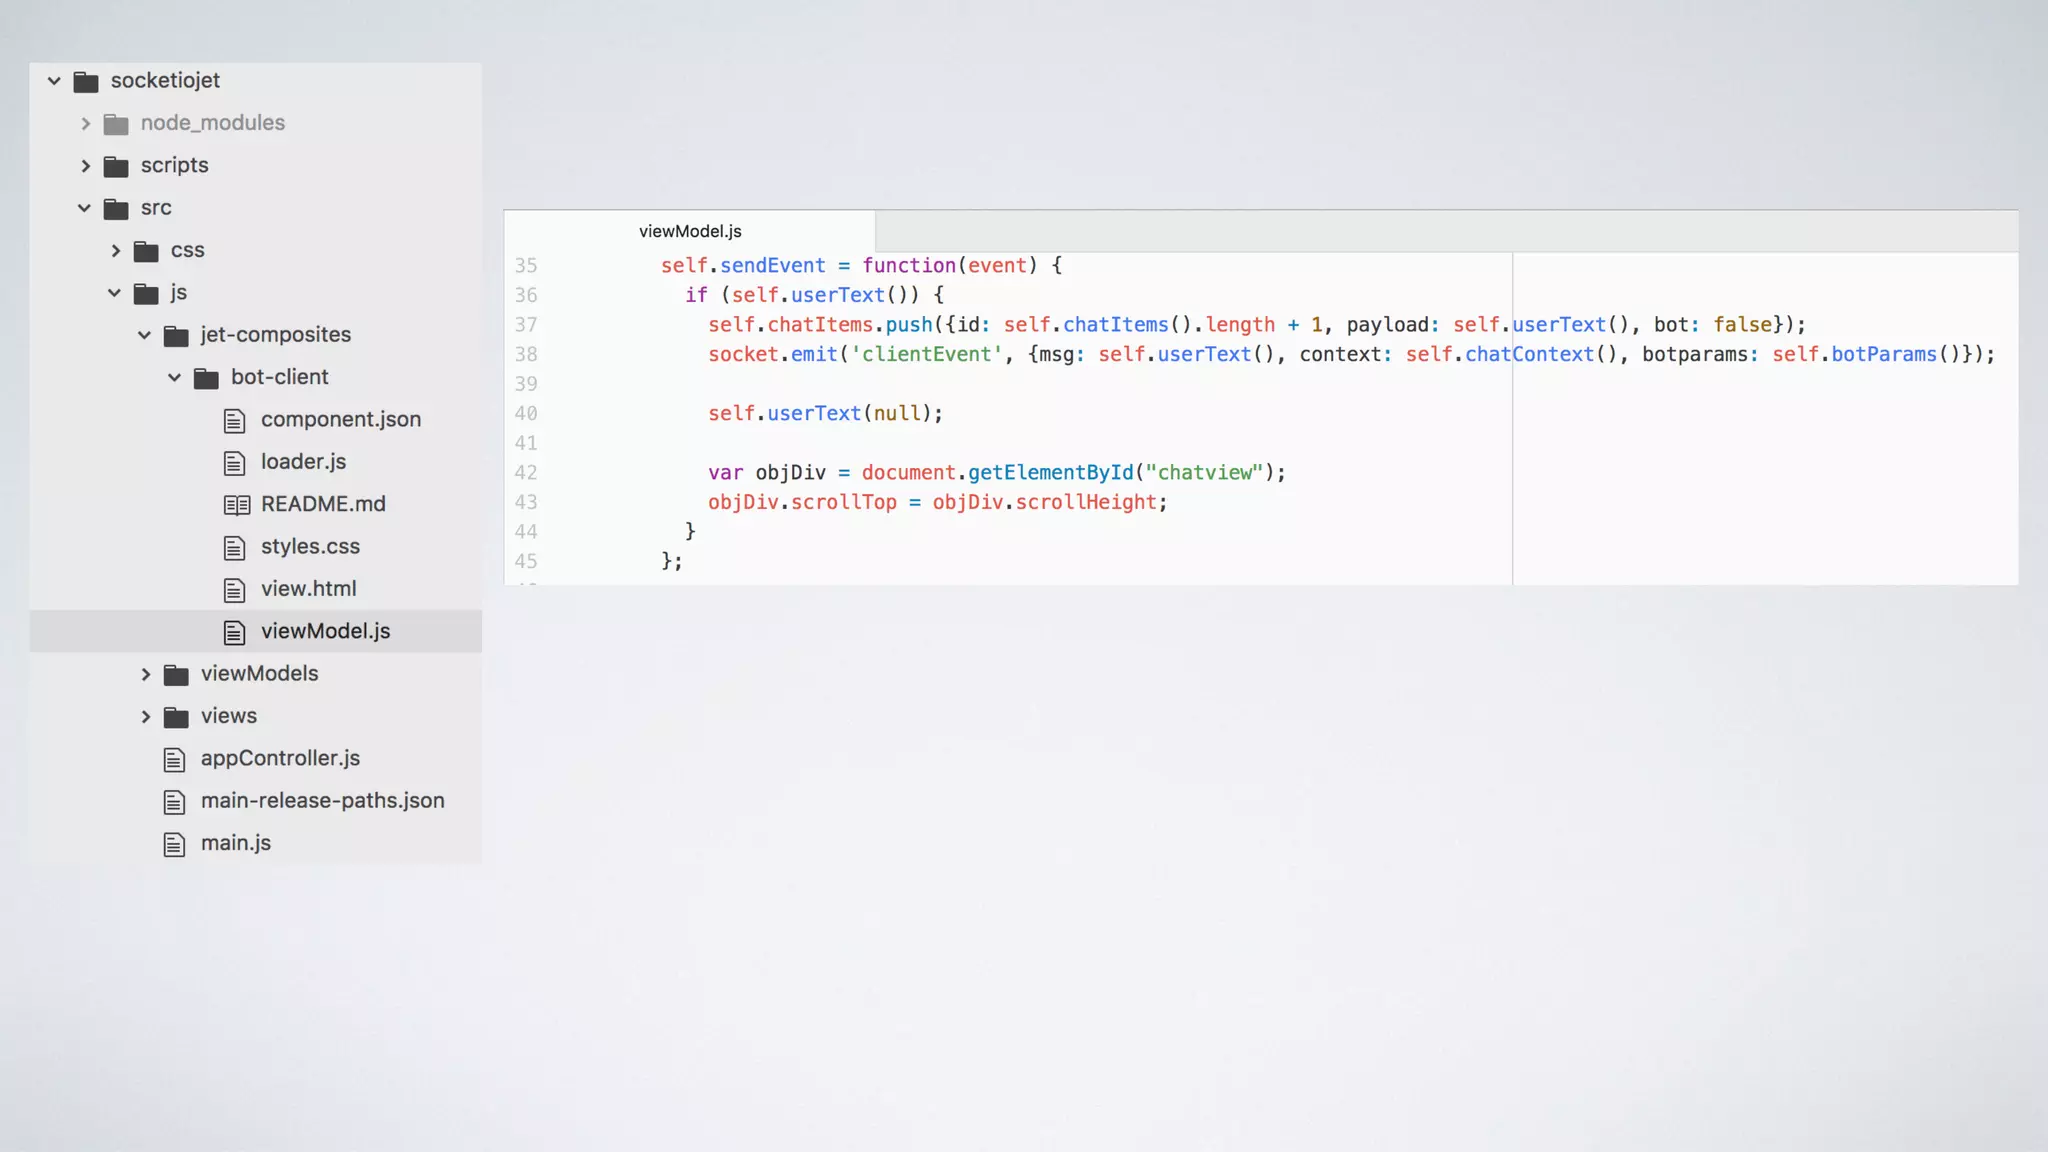The width and height of the screenshot is (2048, 1152).
Task: Click the main.js file icon
Action: (174, 845)
